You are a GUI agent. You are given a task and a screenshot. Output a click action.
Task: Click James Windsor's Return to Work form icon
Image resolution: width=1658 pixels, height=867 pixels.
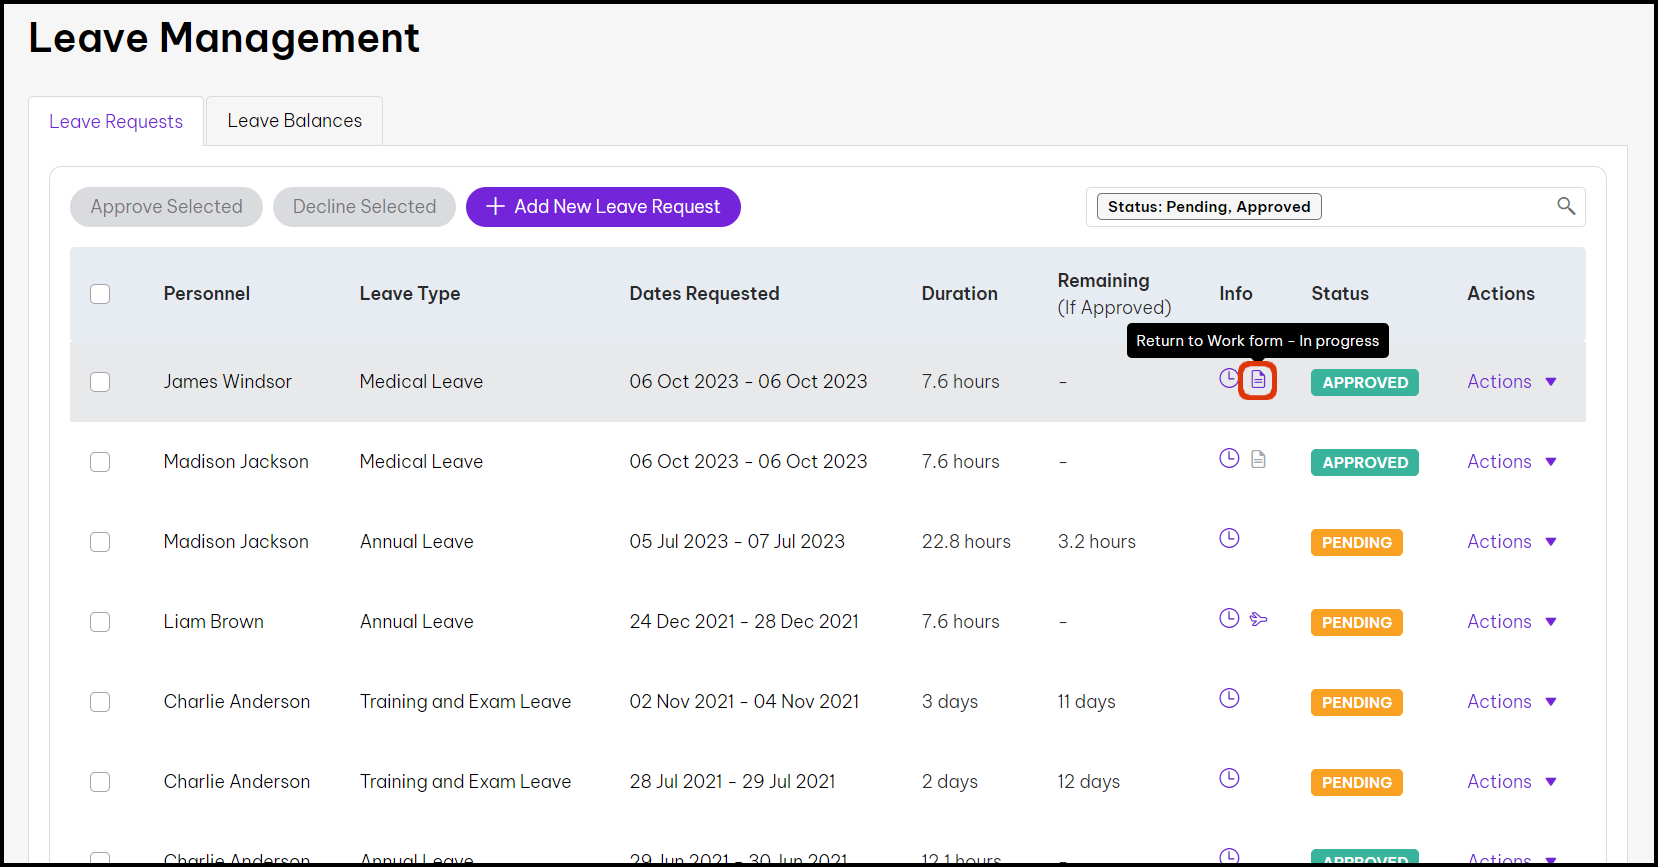click(1258, 380)
